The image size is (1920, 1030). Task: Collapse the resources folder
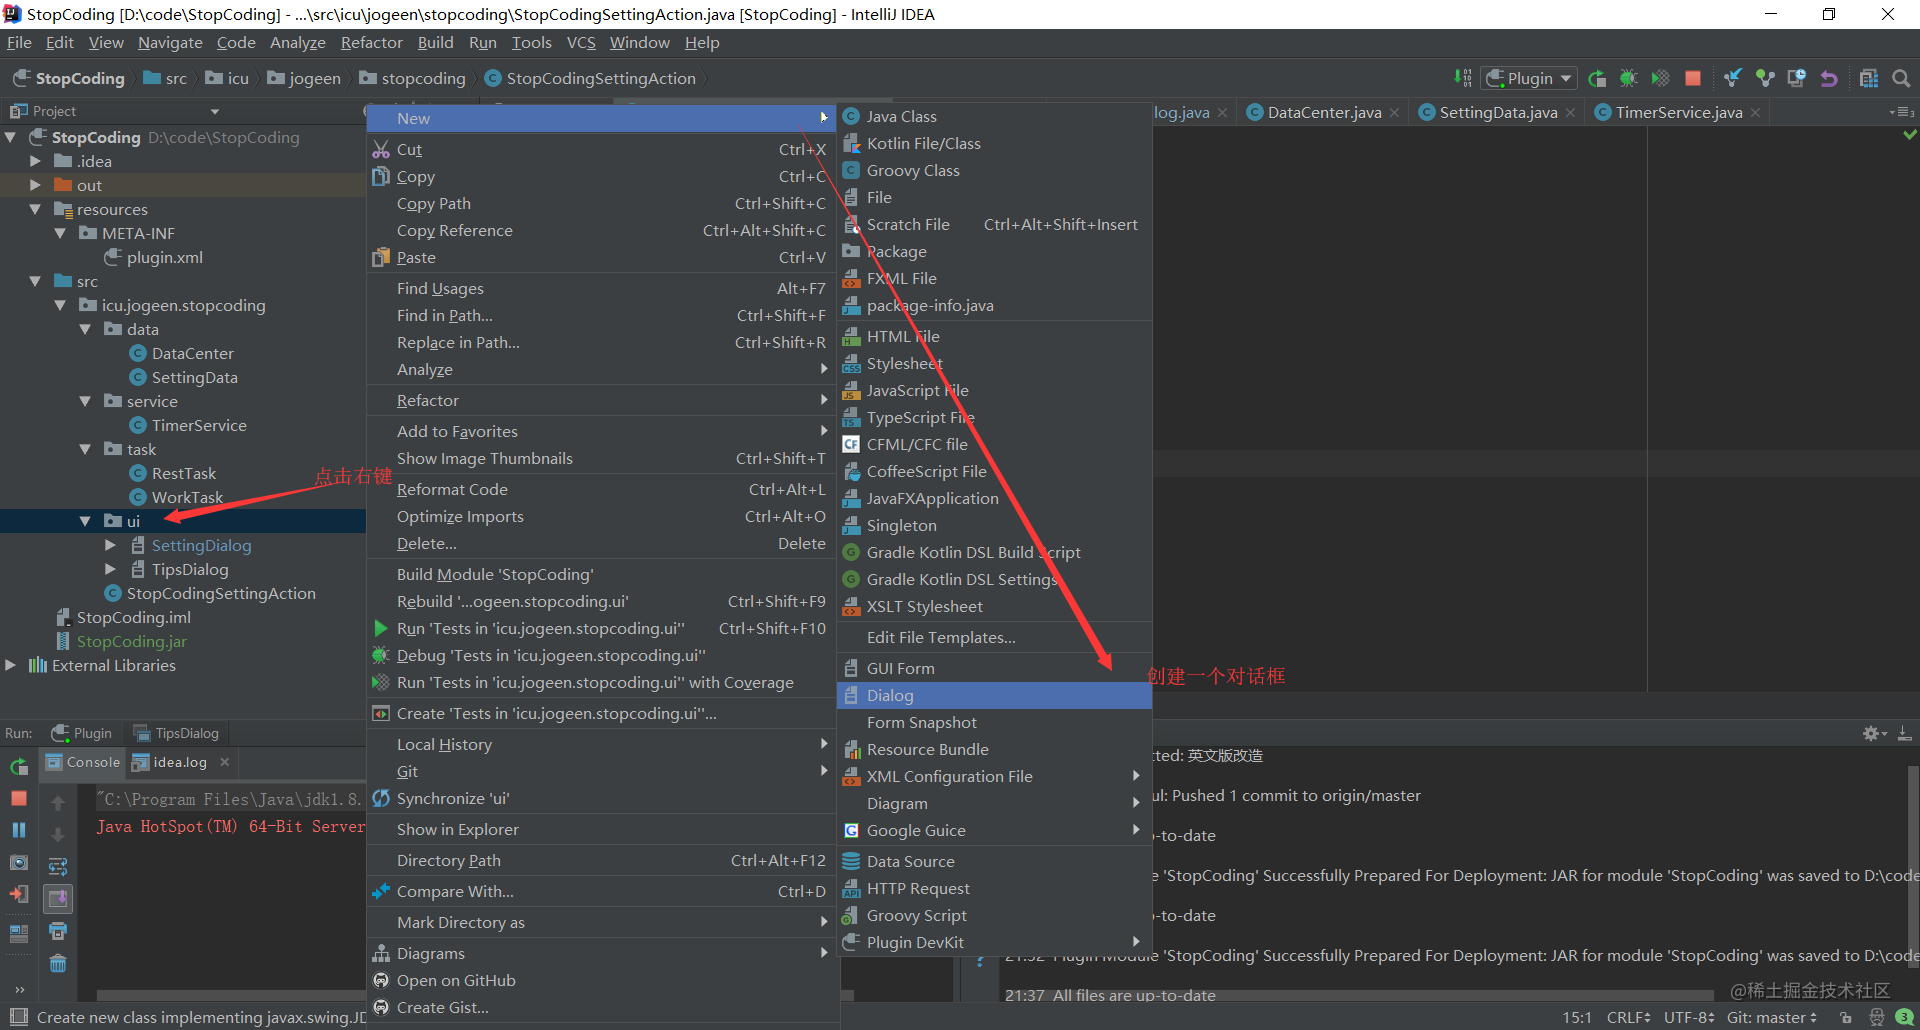[x=36, y=209]
